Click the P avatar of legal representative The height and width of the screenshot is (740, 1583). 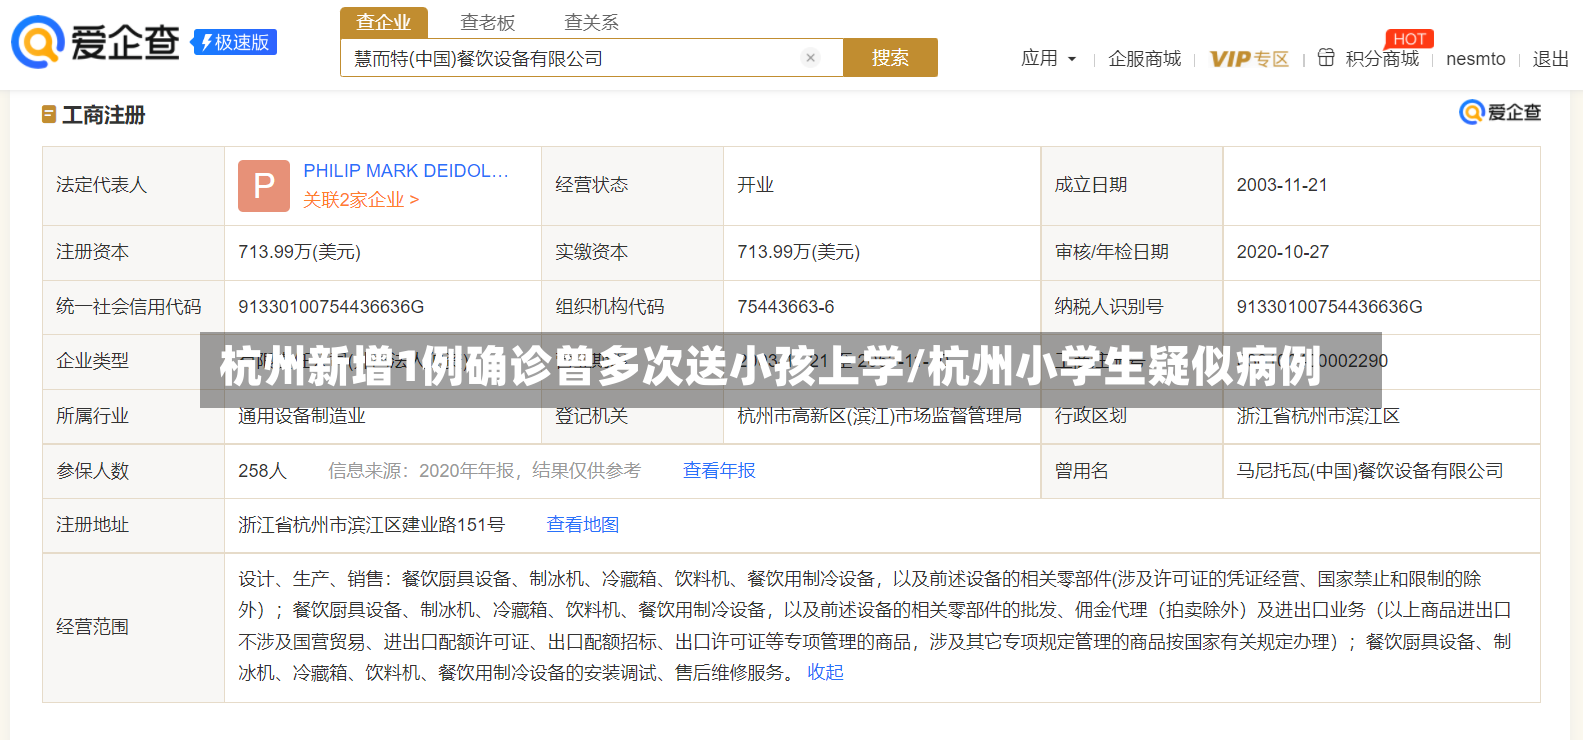pyautogui.click(x=264, y=186)
